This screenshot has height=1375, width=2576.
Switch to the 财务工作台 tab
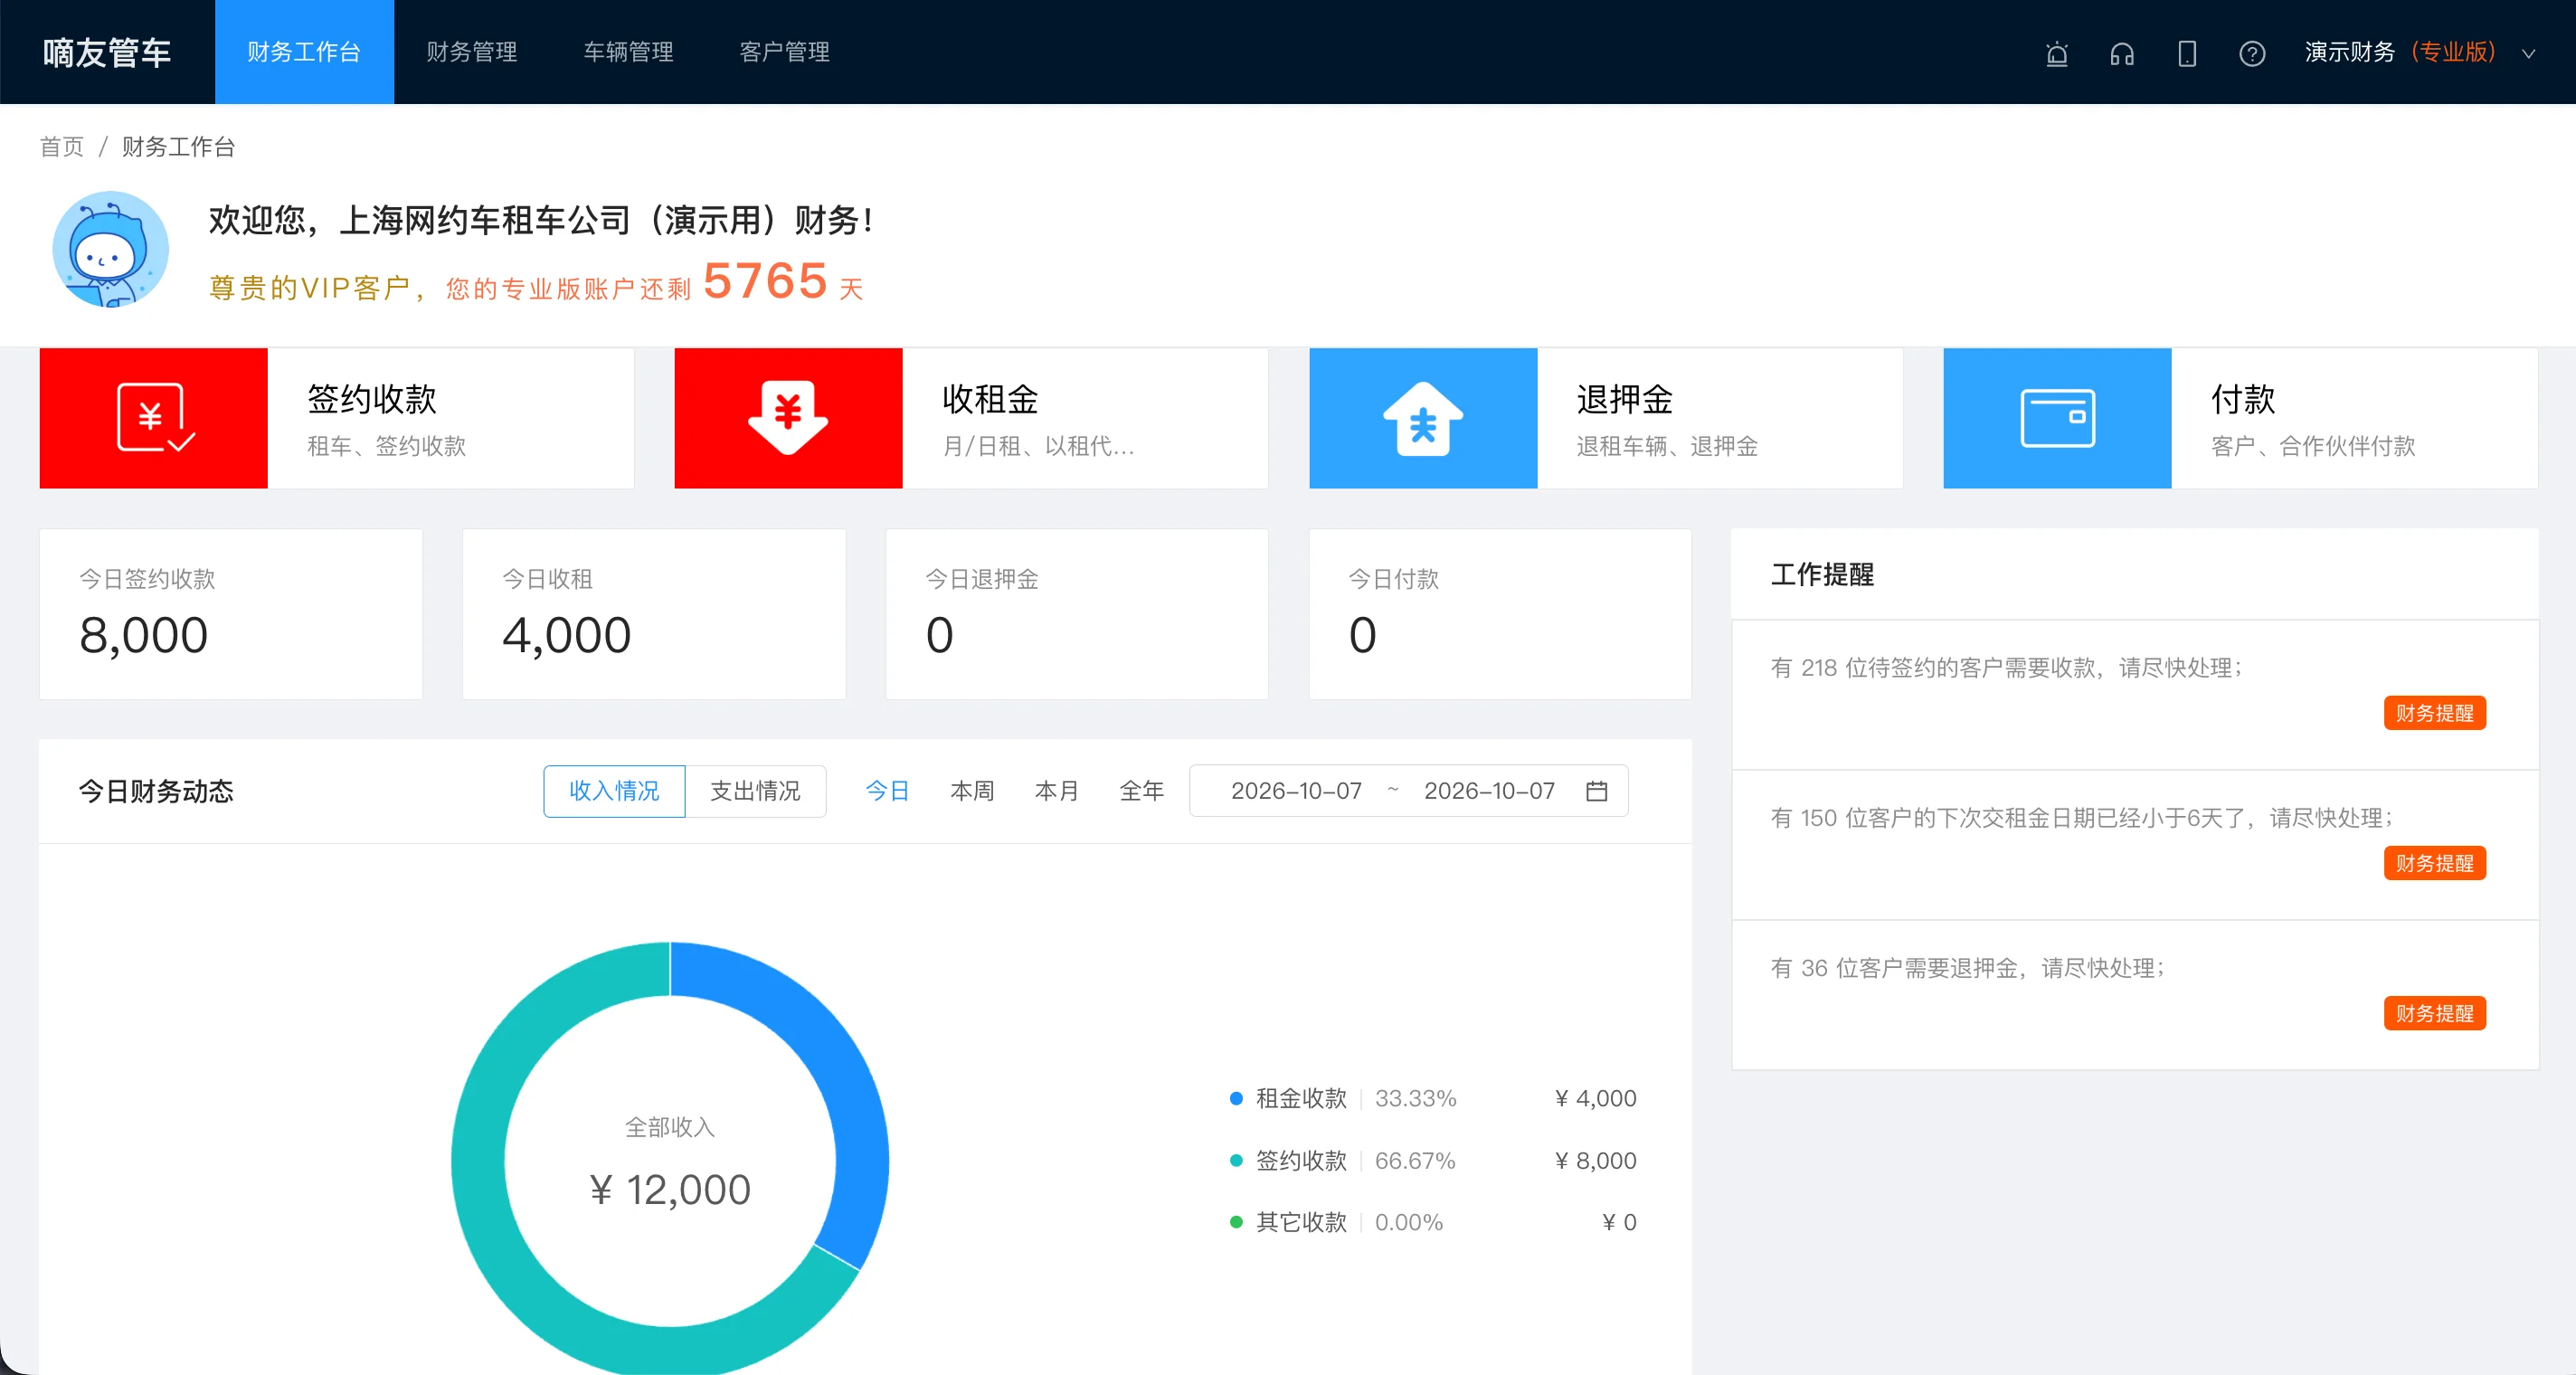[x=304, y=52]
